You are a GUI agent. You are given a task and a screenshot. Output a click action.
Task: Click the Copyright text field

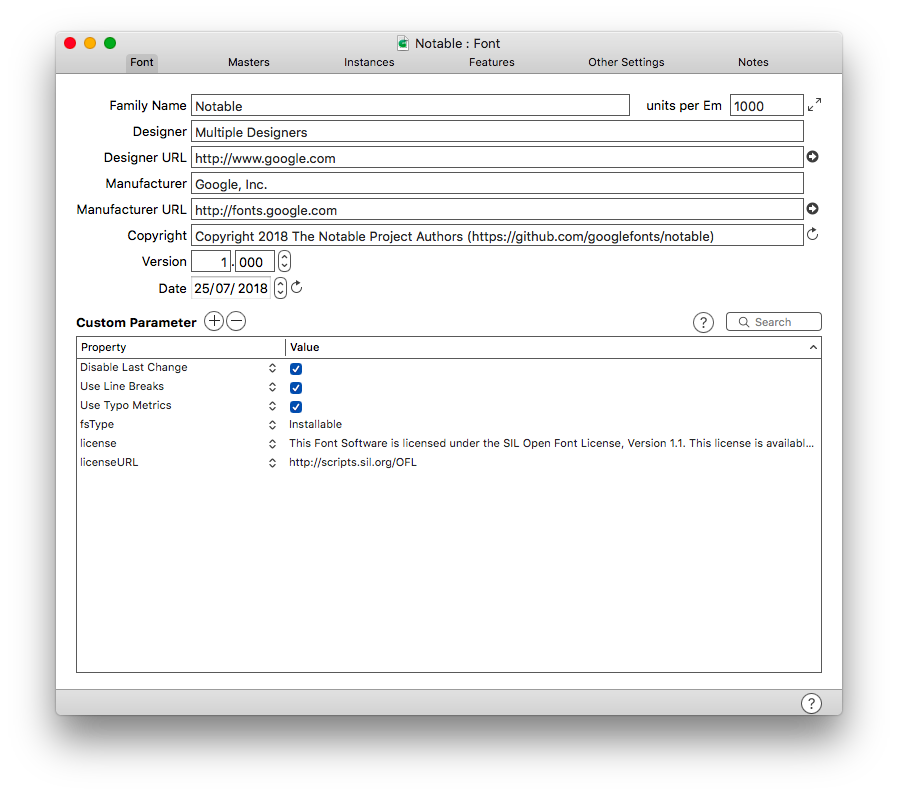[x=497, y=235]
